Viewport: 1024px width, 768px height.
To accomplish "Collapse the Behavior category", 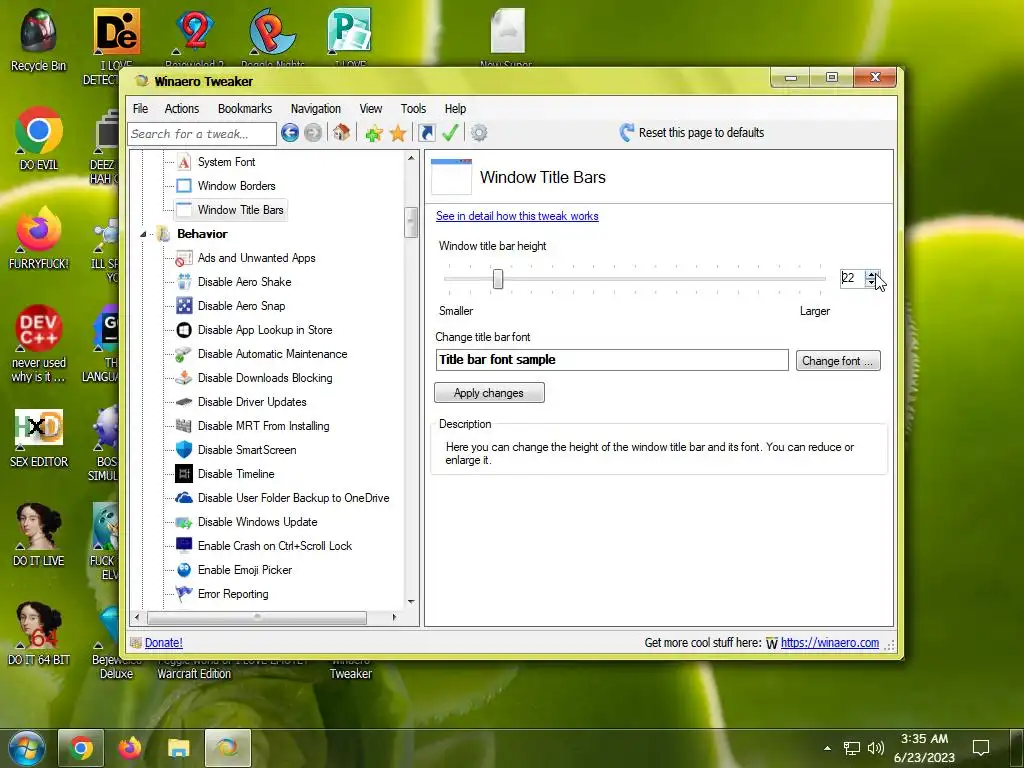I will pos(143,234).
